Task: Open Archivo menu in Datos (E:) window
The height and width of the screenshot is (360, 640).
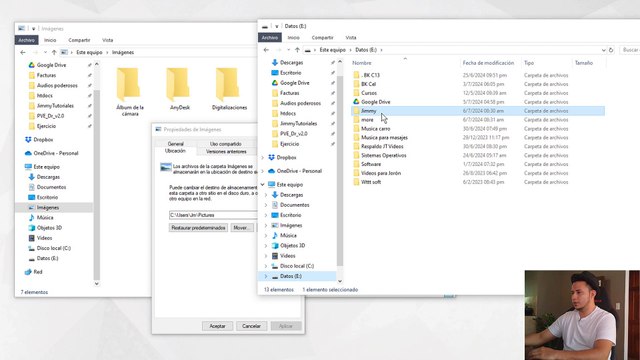Action: click(269, 38)
